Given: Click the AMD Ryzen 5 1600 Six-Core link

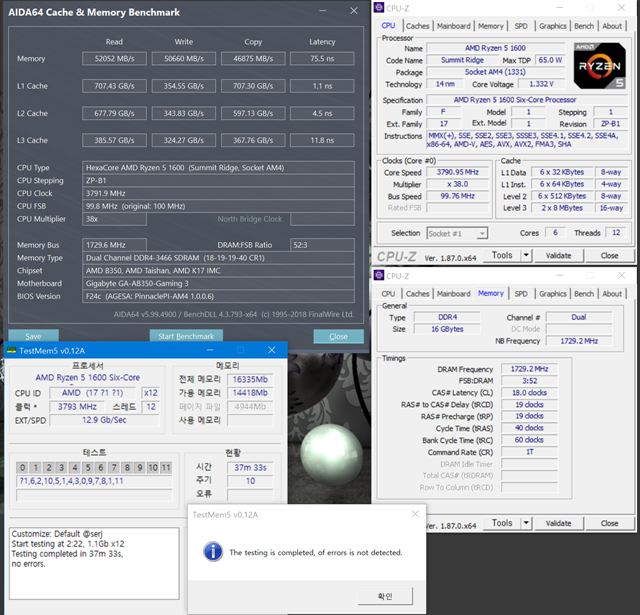Looking at the screenshot, I should 87,377.
